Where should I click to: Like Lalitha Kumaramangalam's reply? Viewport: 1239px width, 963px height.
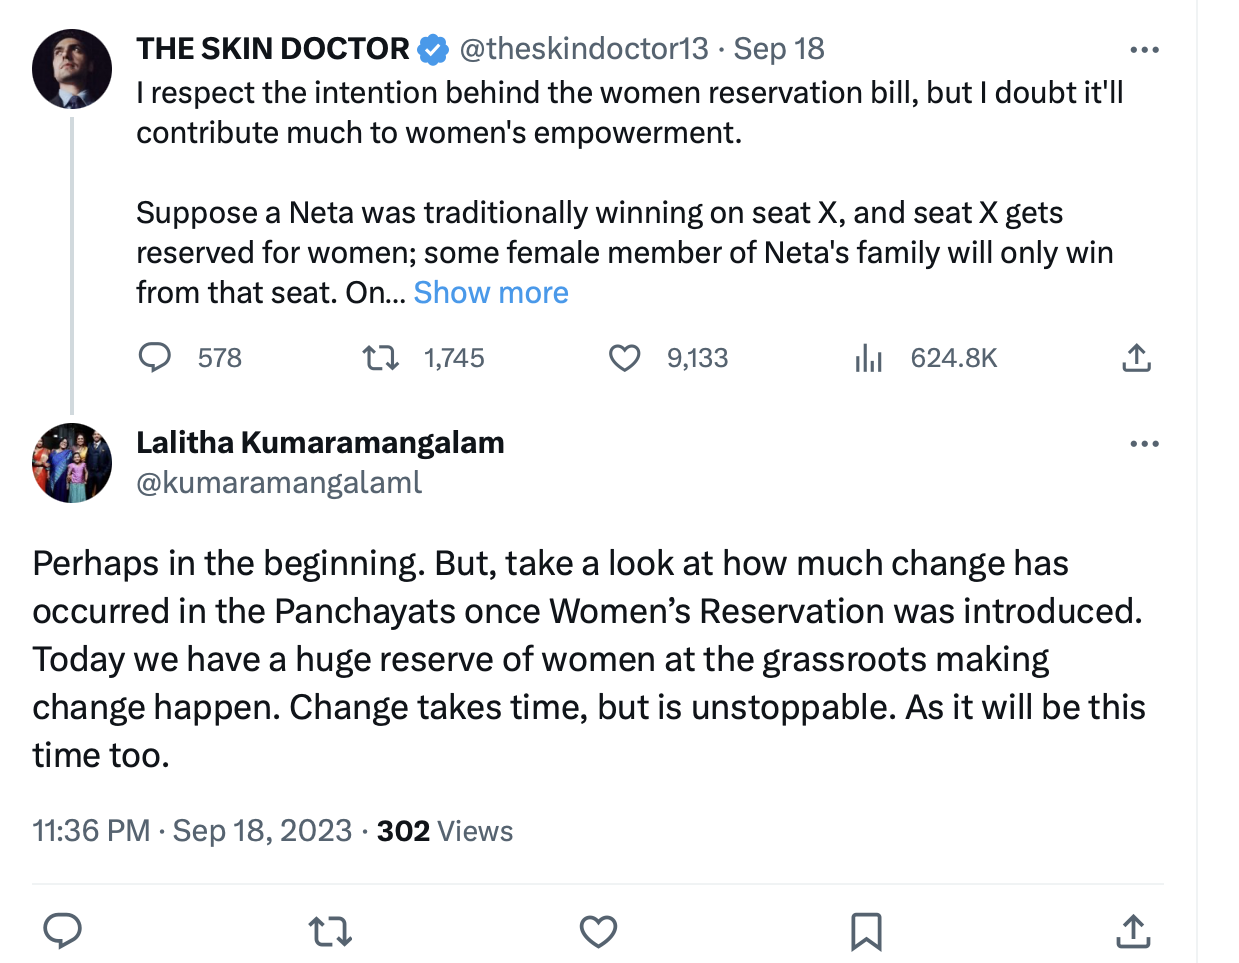coord(598,931)
